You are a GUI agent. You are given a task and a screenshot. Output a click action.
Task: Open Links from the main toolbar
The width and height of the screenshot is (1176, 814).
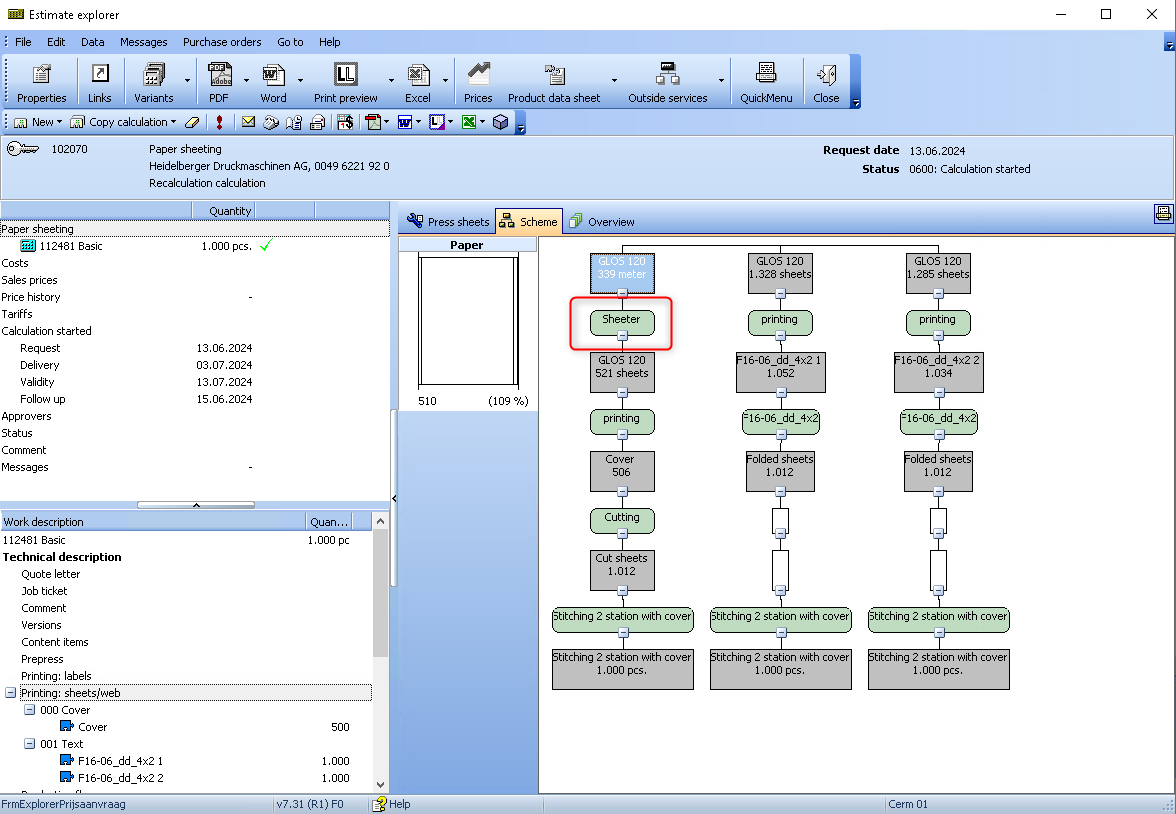[x=99, y=82]
